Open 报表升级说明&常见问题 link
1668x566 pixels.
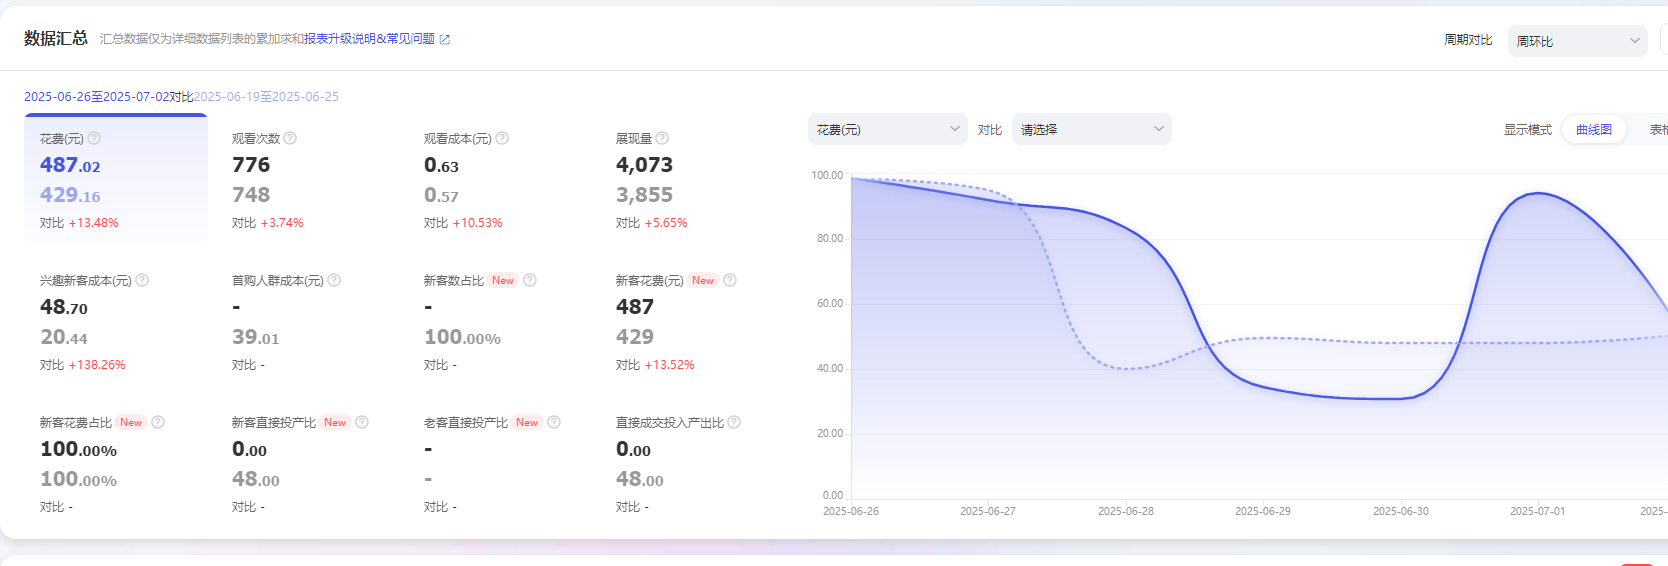coord(369,39)
